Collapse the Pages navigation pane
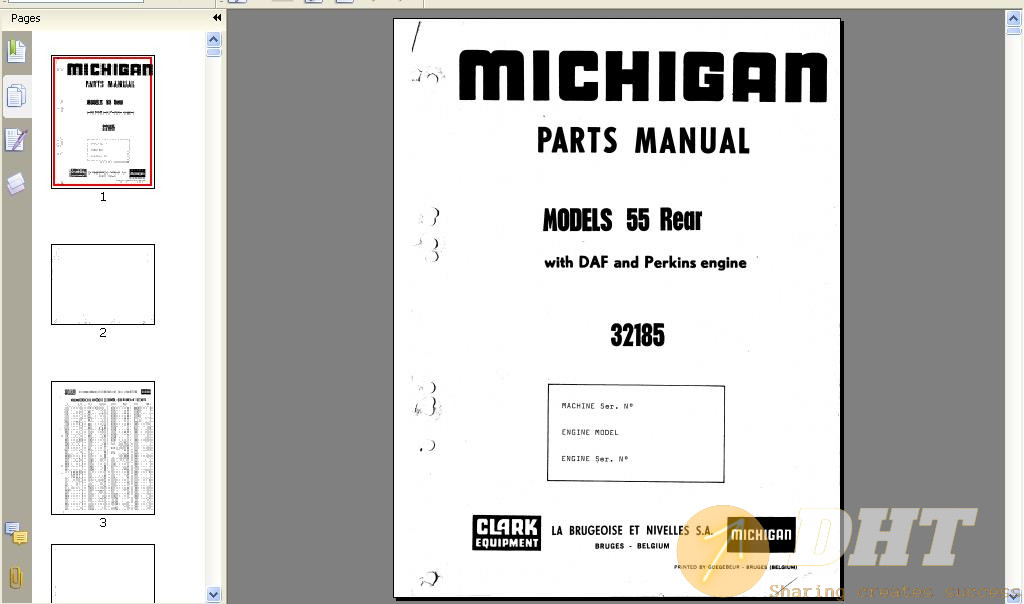Screen dimensions: 1024x604 coord(217,18)
